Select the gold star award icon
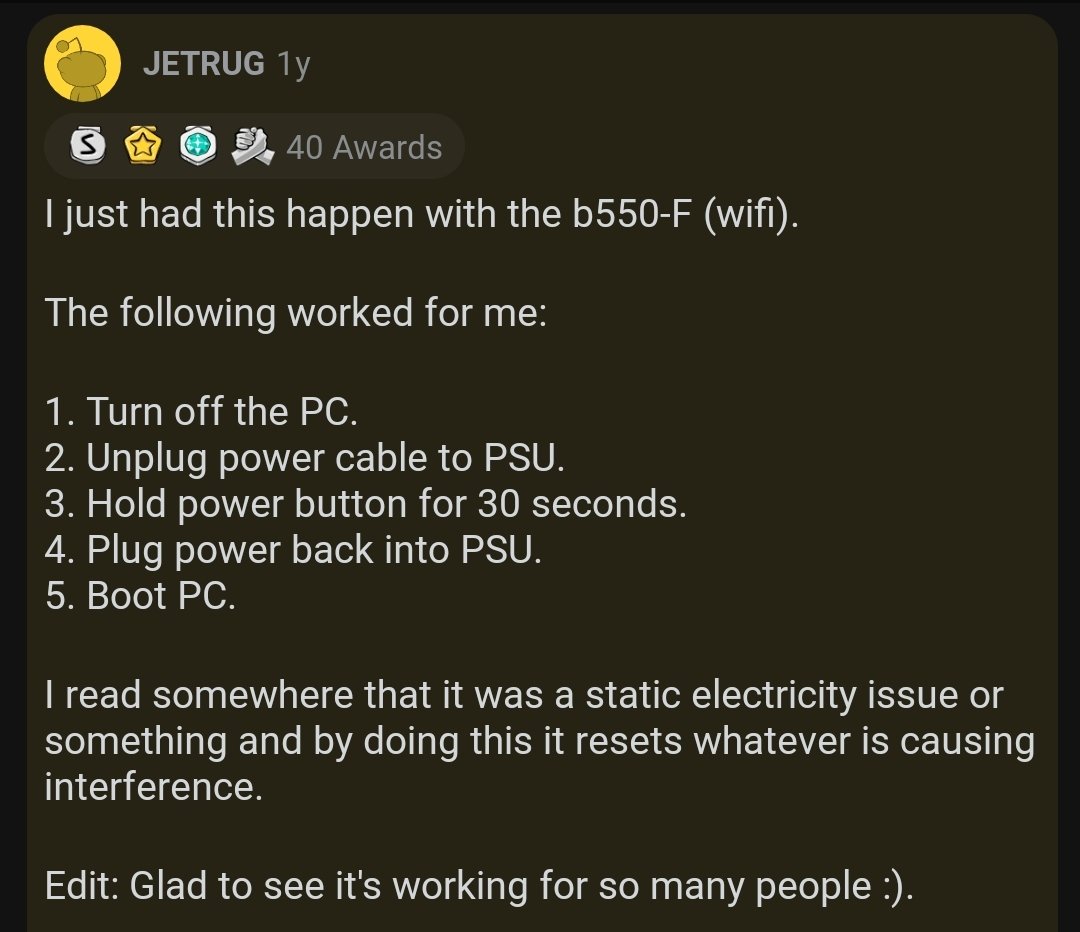 143,146
